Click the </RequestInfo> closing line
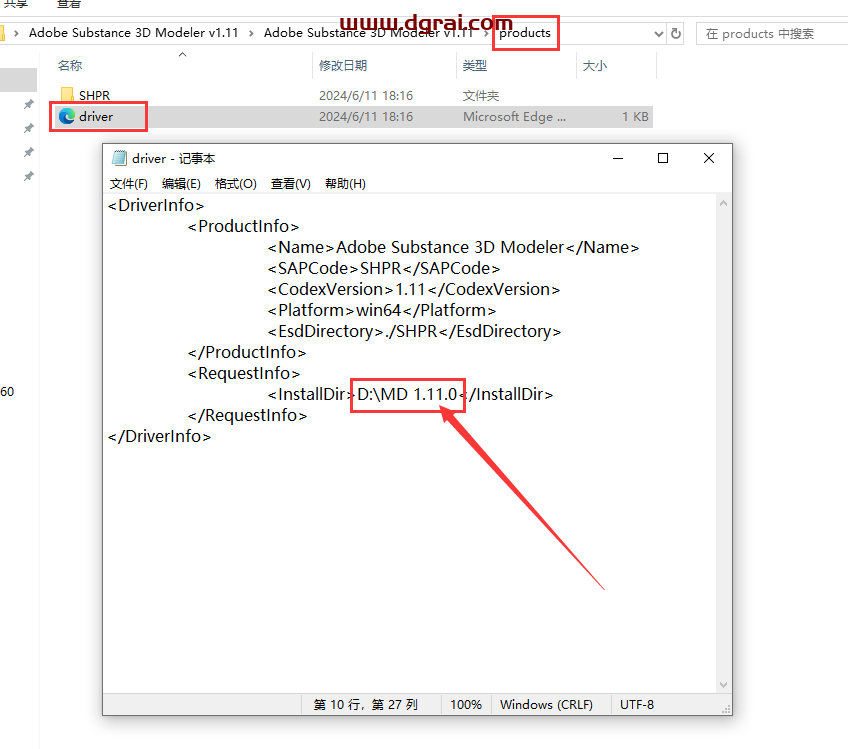The image size is (848, 749). pos(247,415)
